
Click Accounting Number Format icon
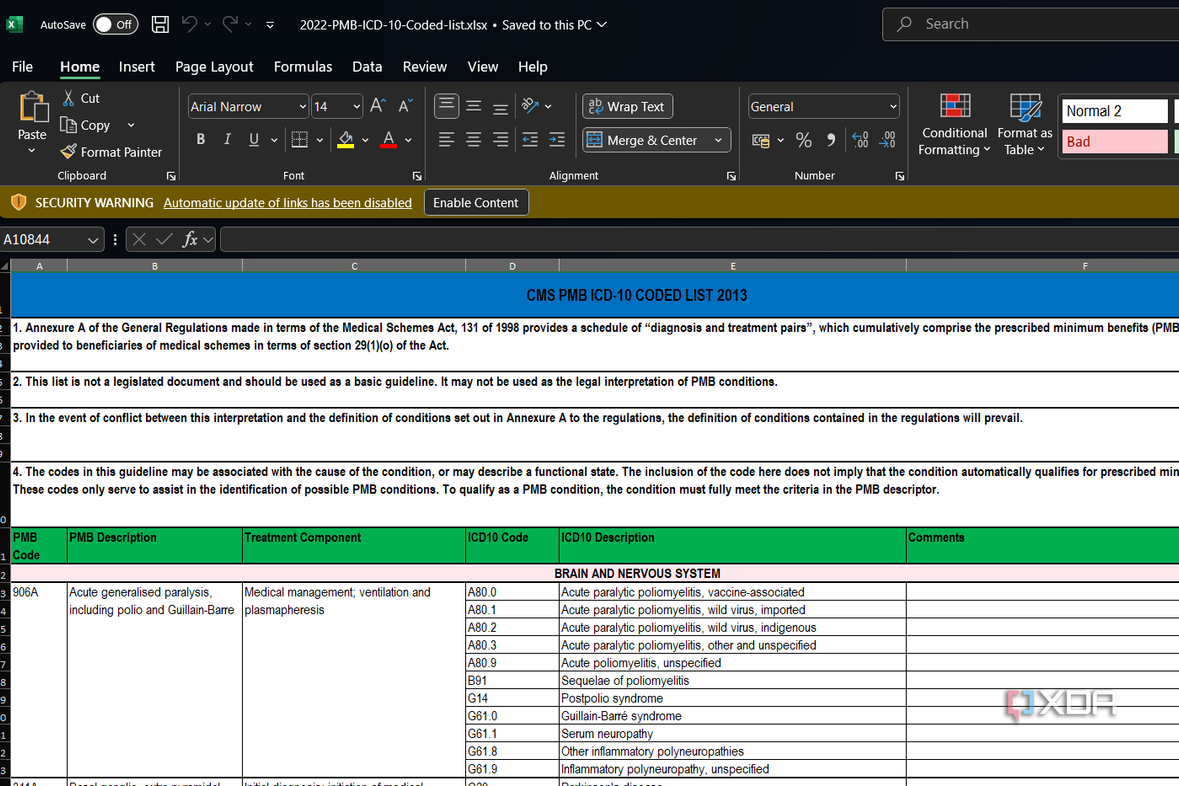761,140
